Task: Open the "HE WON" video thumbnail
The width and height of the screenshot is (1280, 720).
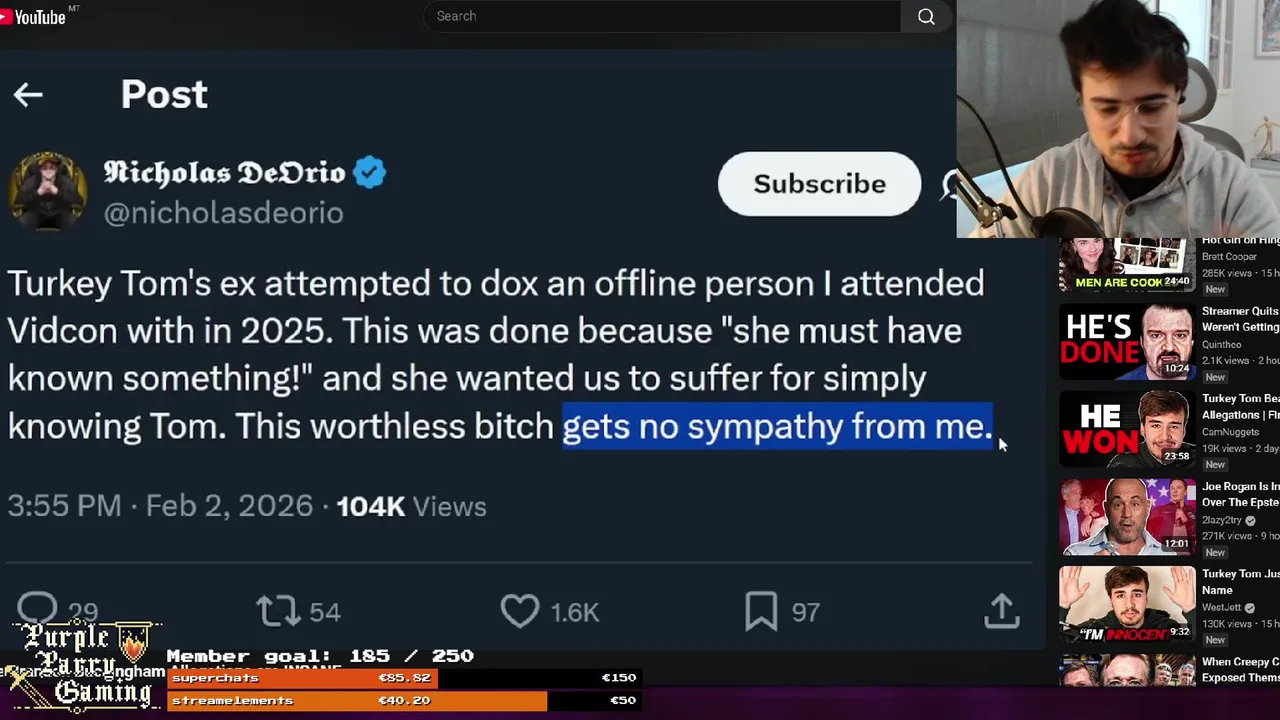Action: [x=1127, y=429]
